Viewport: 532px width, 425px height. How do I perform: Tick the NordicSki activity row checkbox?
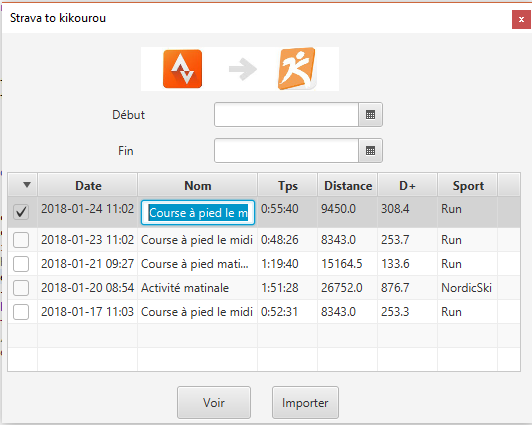(21, 288)
